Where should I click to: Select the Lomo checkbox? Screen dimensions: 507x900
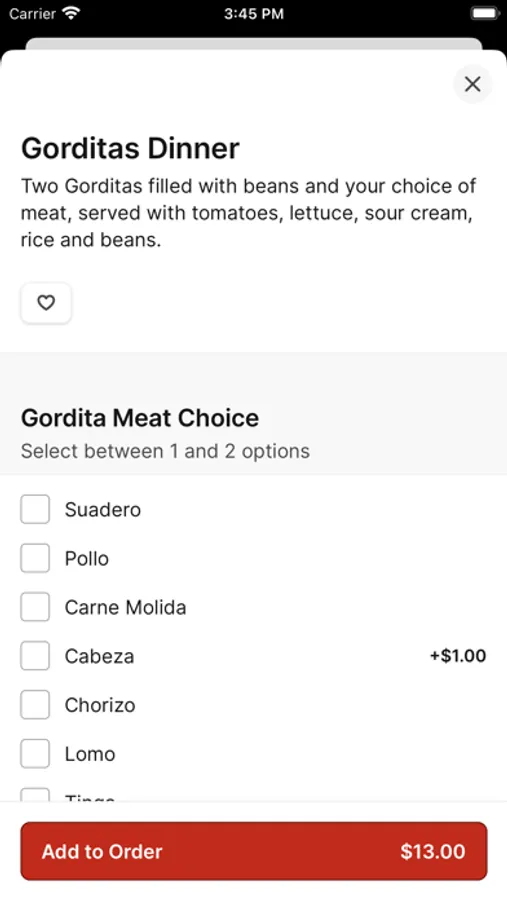click(35, 753)
